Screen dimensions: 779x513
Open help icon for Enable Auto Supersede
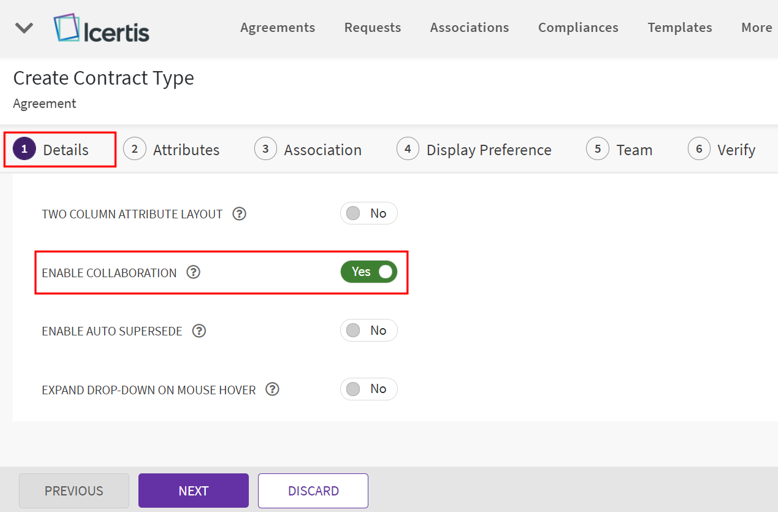pyautogui.click(x=199, y=331)
